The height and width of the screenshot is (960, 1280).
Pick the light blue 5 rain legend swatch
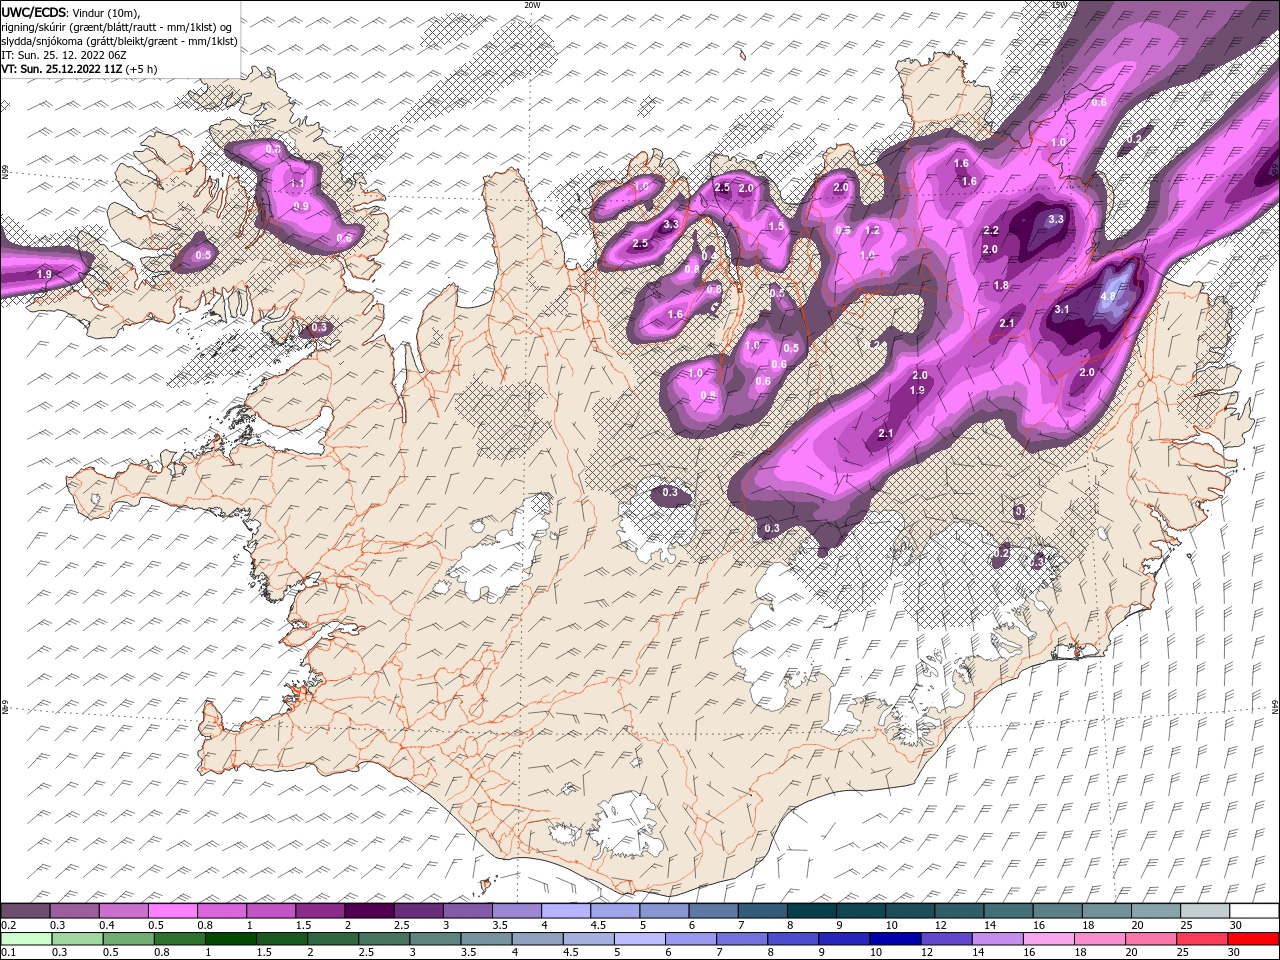coord(640,938)
